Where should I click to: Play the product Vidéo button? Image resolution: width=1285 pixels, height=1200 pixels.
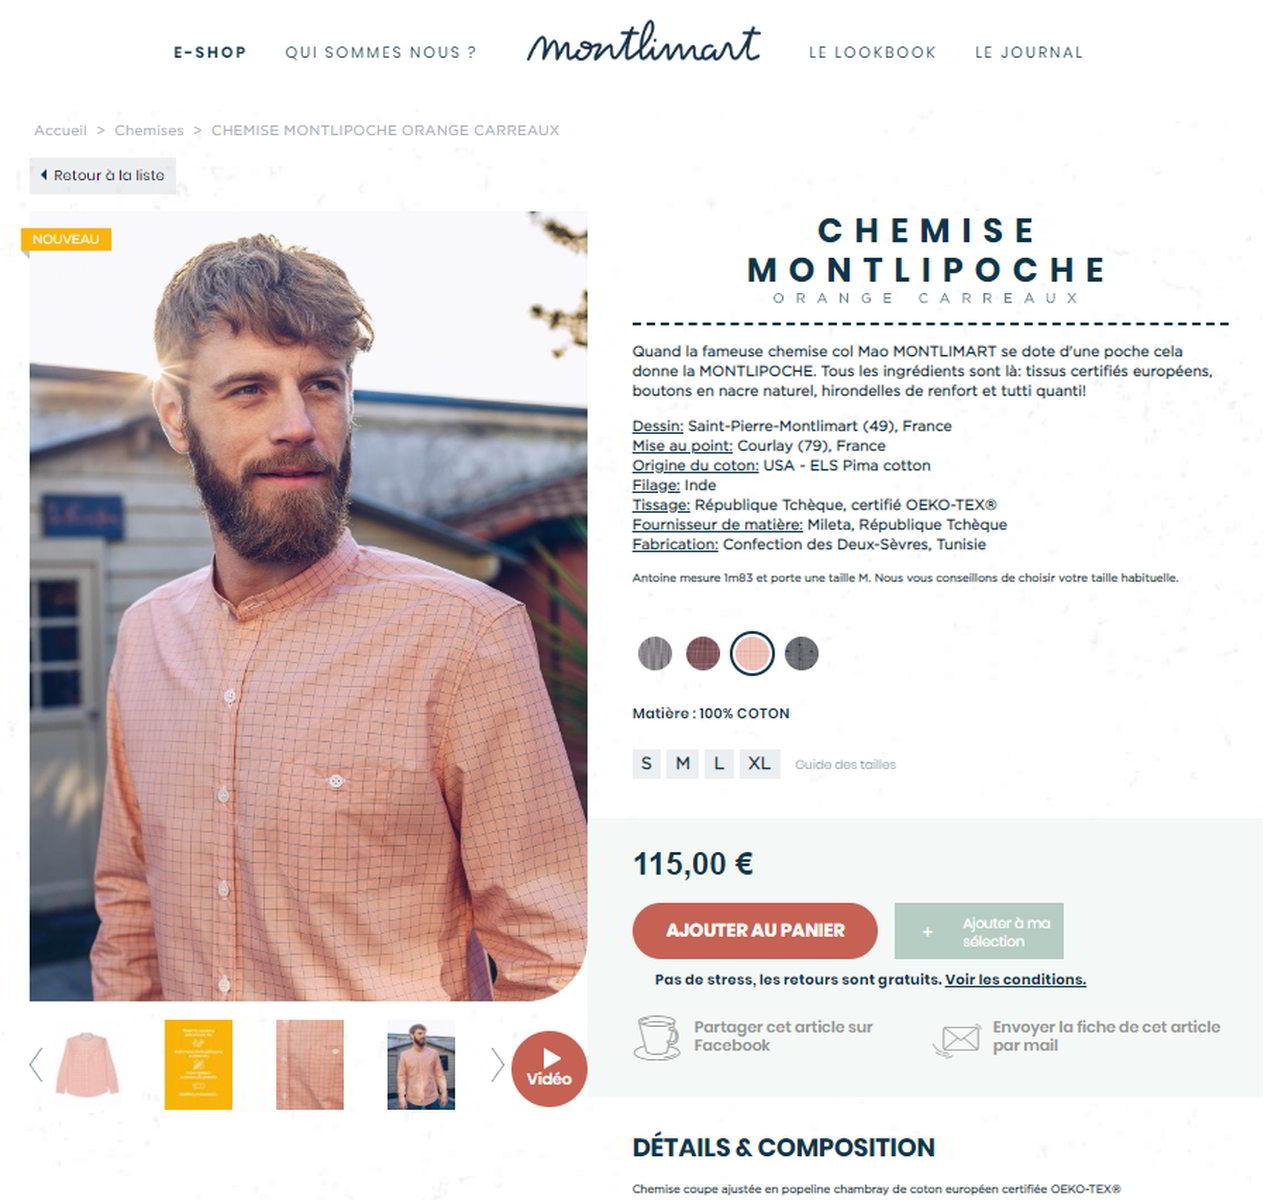click(x=549, y=1068)
